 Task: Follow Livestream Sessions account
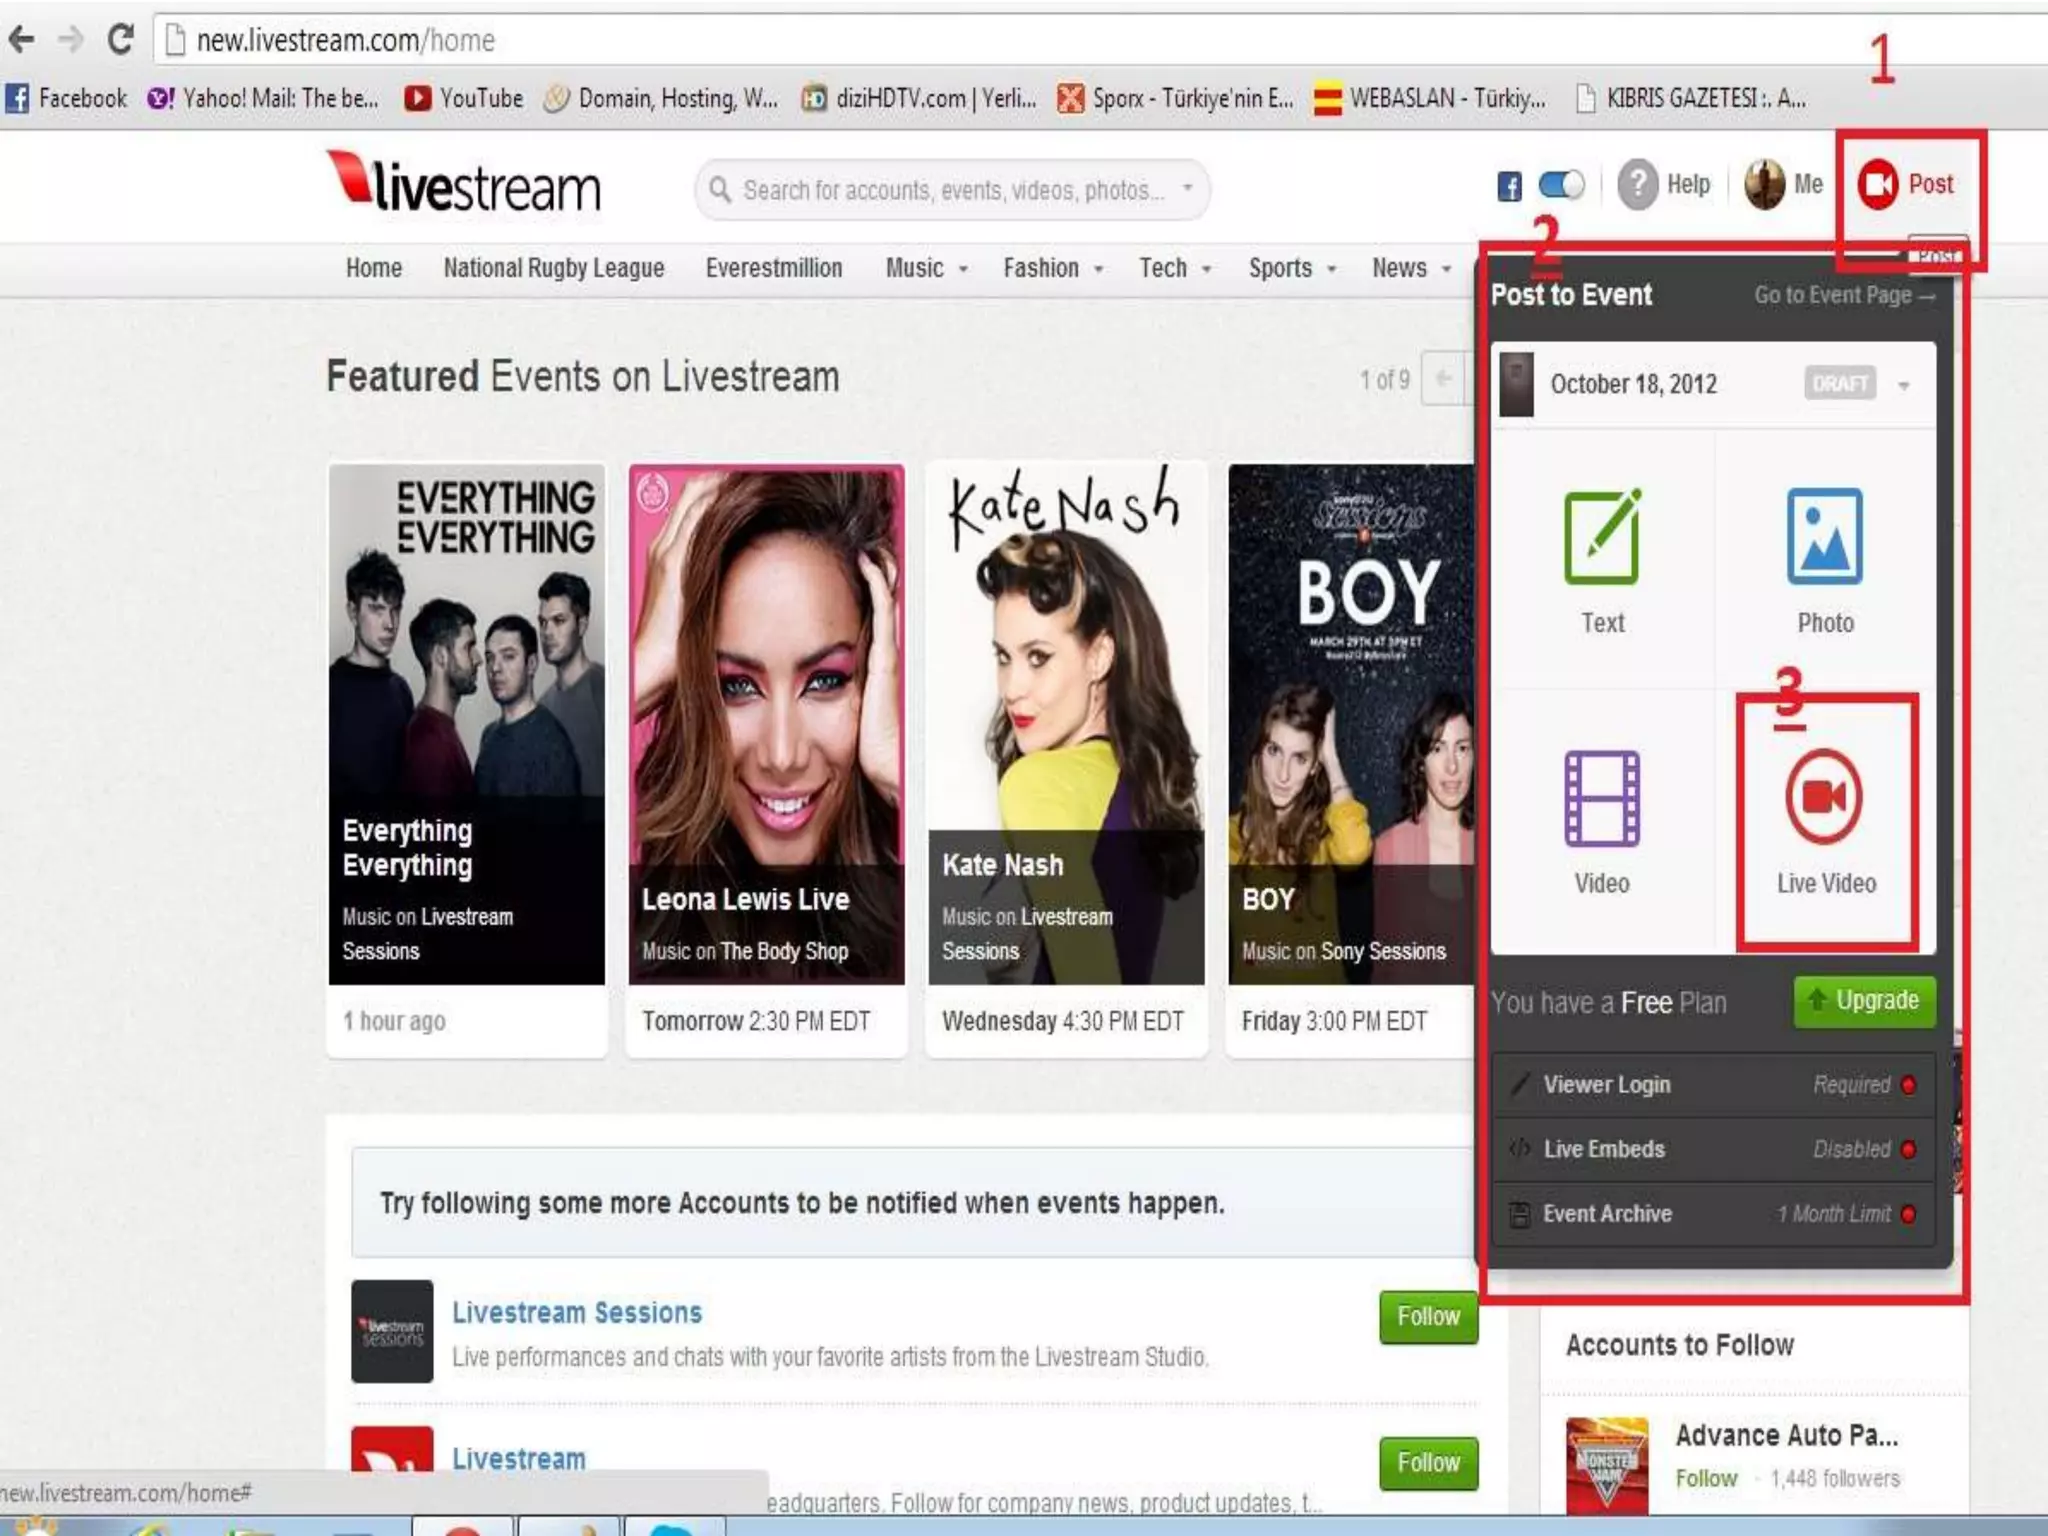click(1428, 1317)
